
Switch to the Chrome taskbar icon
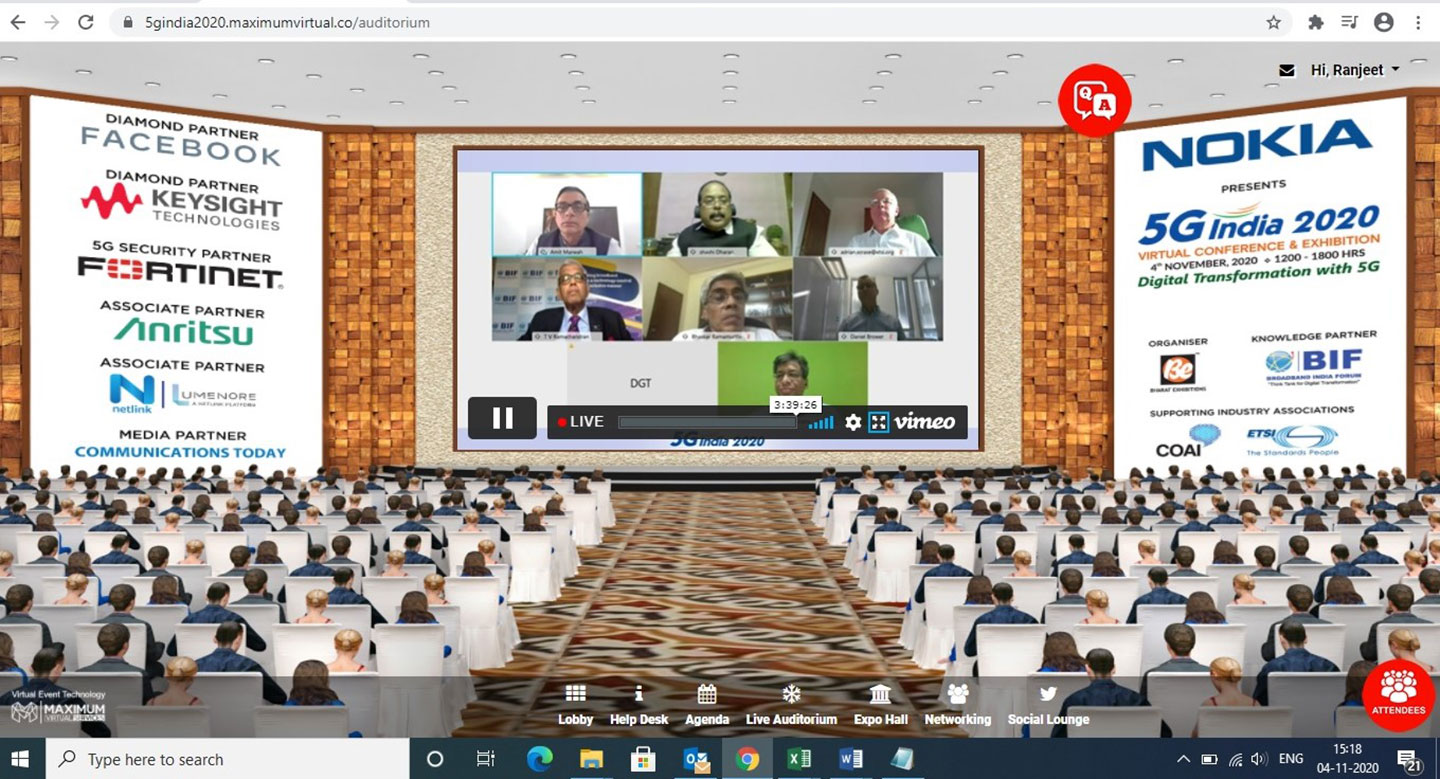pos(747,759)
